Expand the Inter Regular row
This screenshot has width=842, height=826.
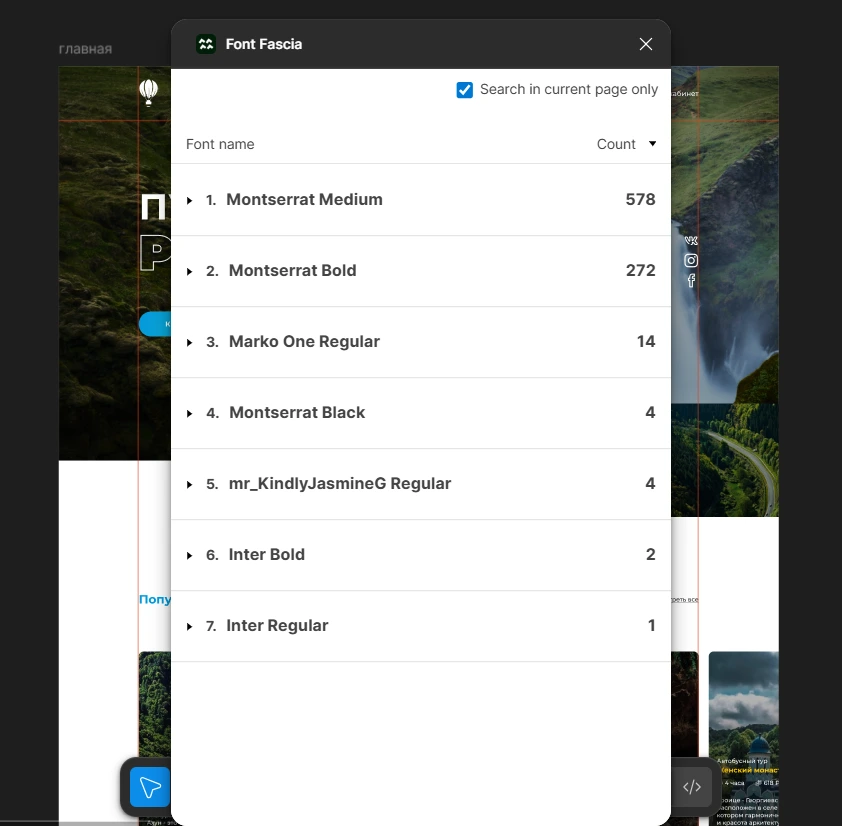[190, 626]
